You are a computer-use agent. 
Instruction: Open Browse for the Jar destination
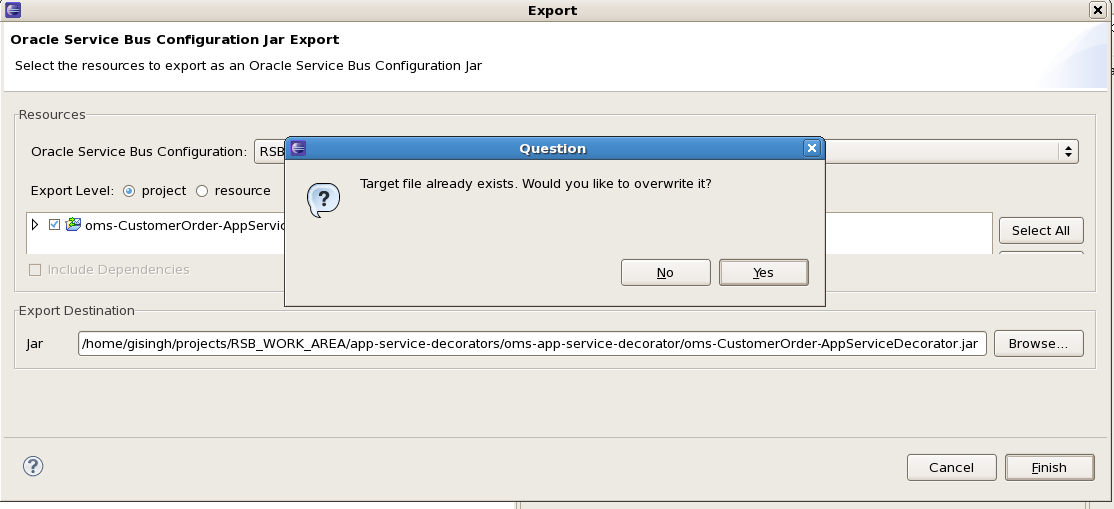(x=1038, y=343)
